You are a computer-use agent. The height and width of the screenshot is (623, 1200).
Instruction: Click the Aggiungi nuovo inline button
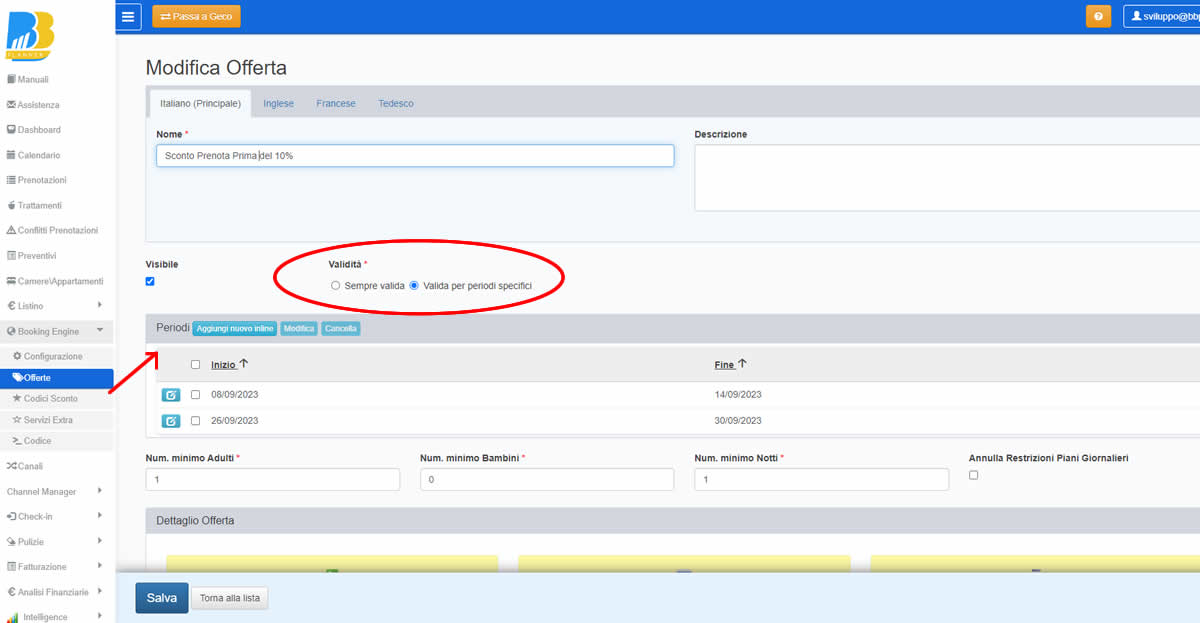tap(234, 329)
